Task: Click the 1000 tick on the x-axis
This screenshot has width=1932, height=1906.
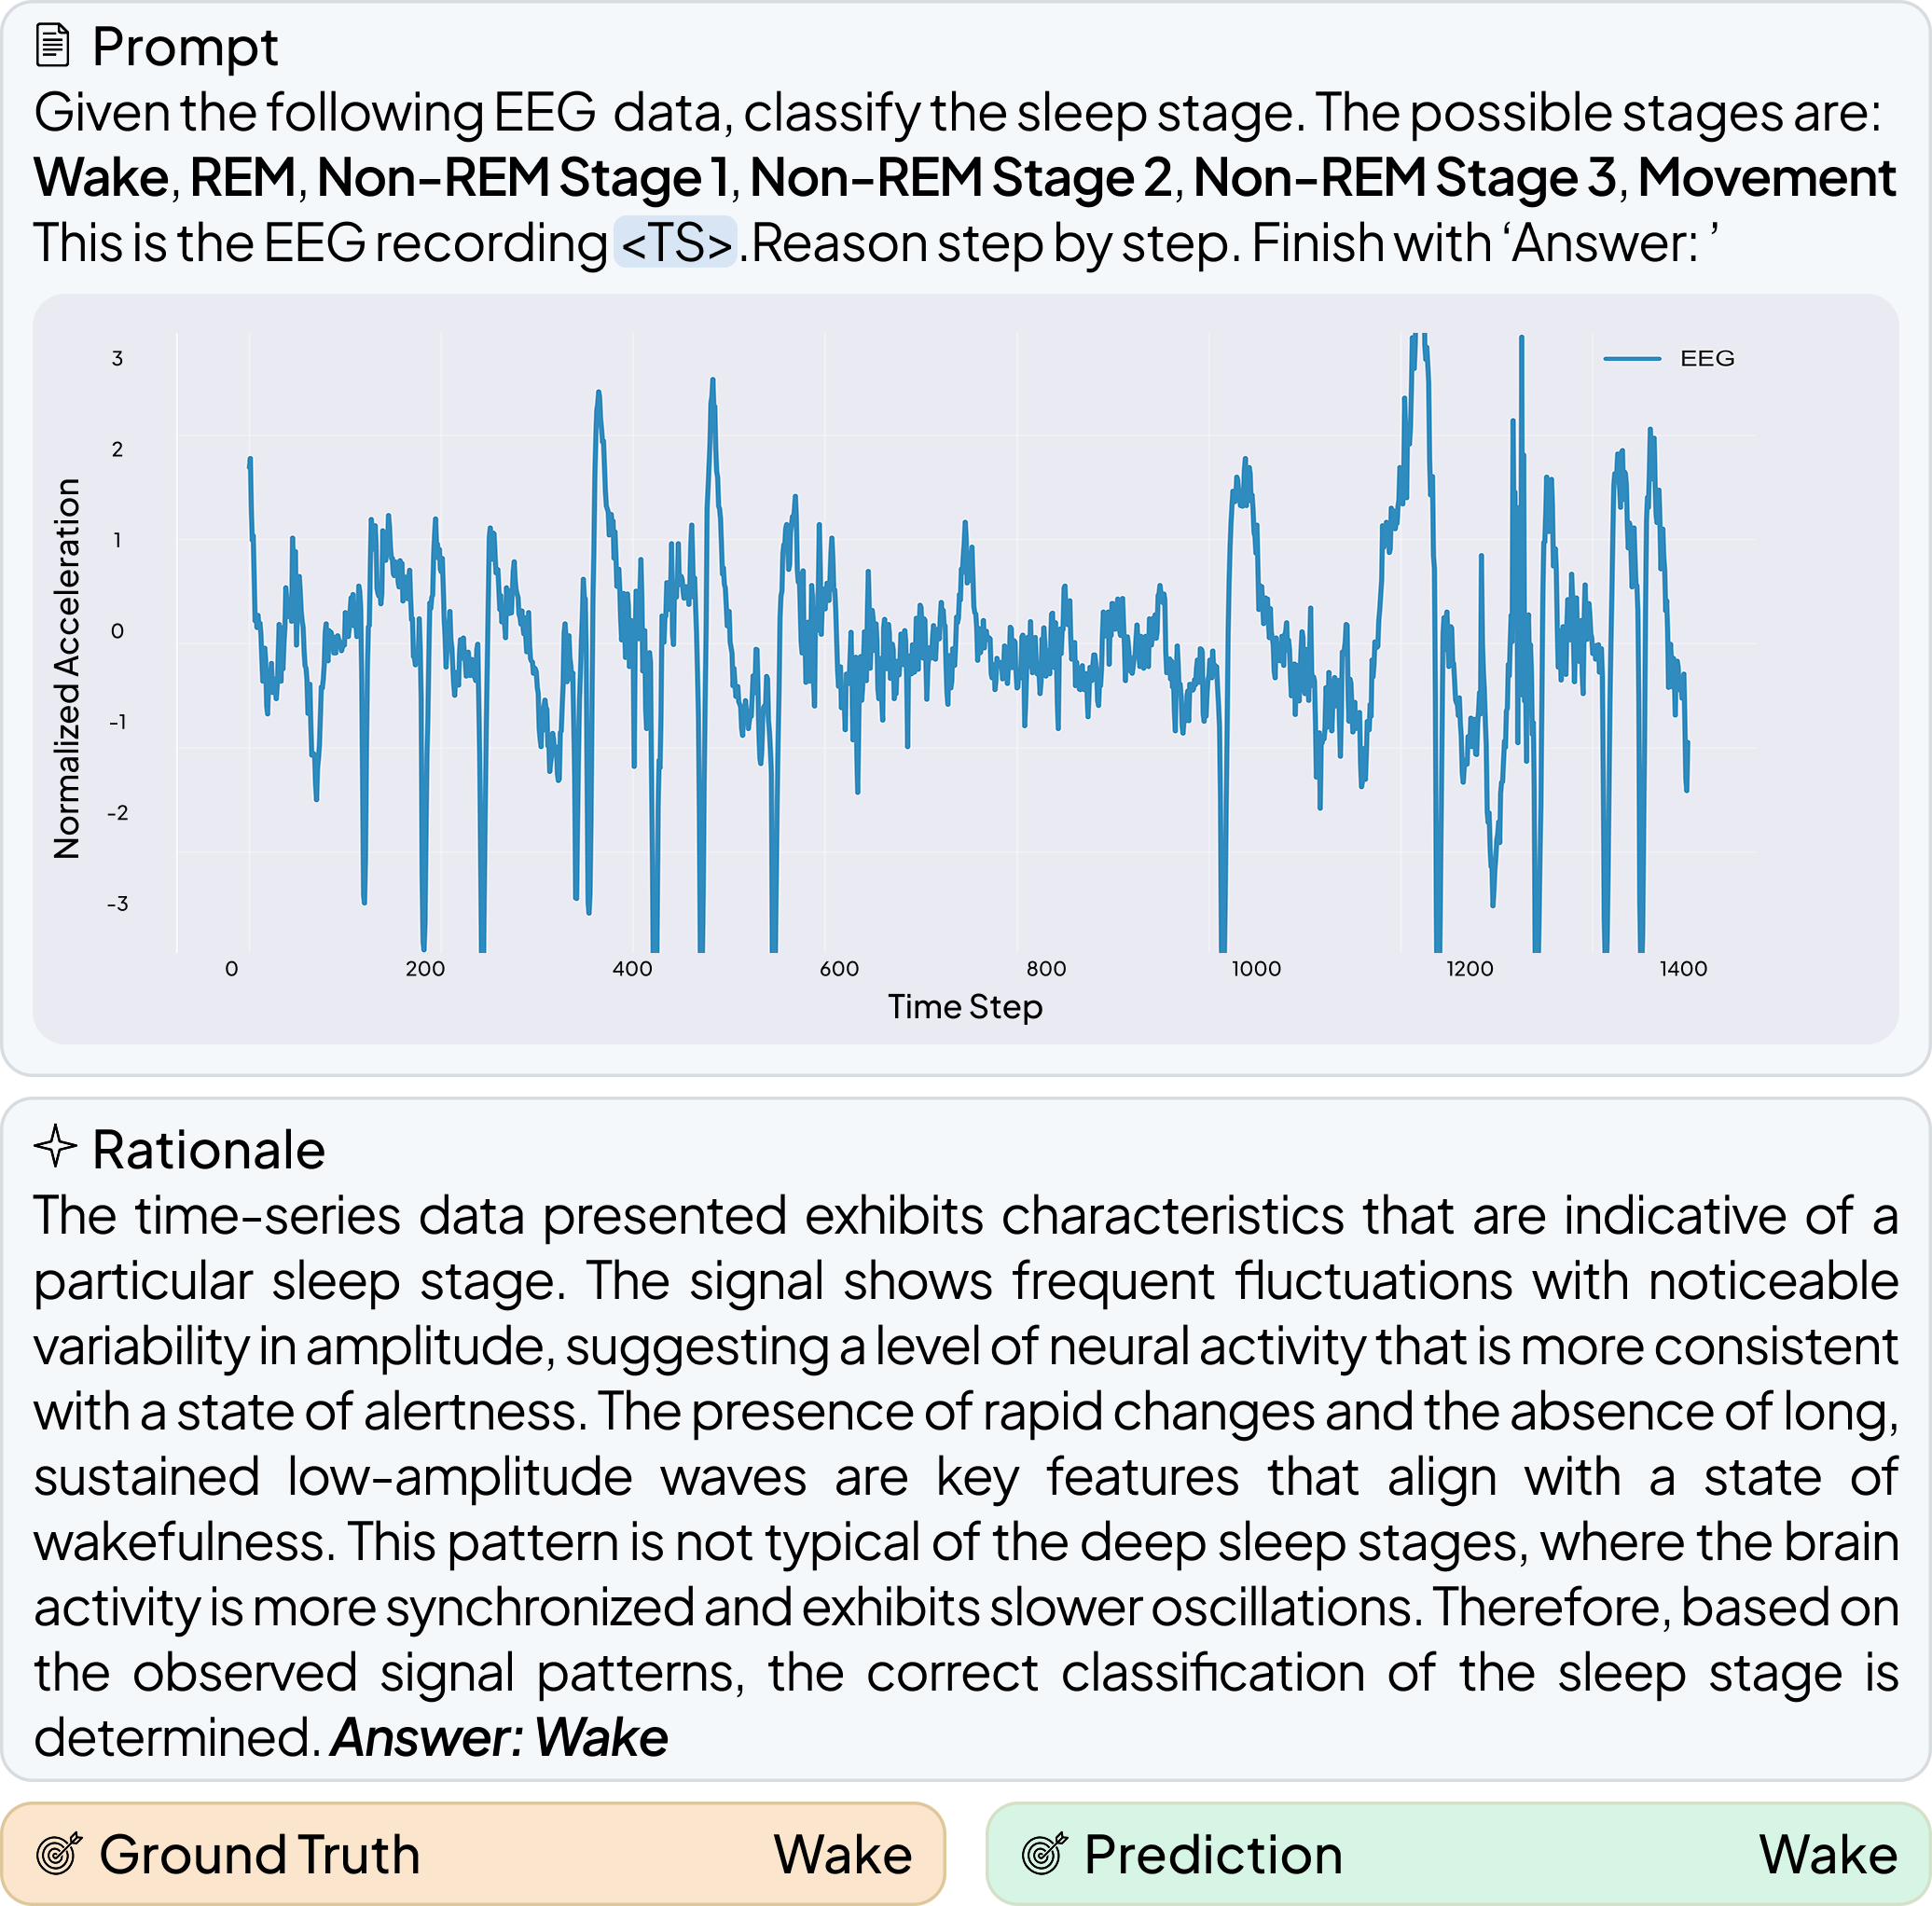Action: click(1255, 969)
